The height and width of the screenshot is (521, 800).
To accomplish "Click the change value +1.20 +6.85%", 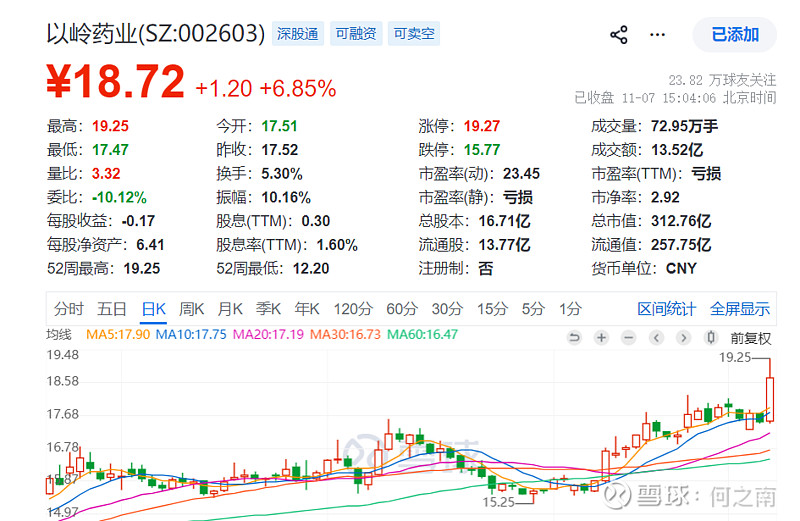I will coord(266,88).
